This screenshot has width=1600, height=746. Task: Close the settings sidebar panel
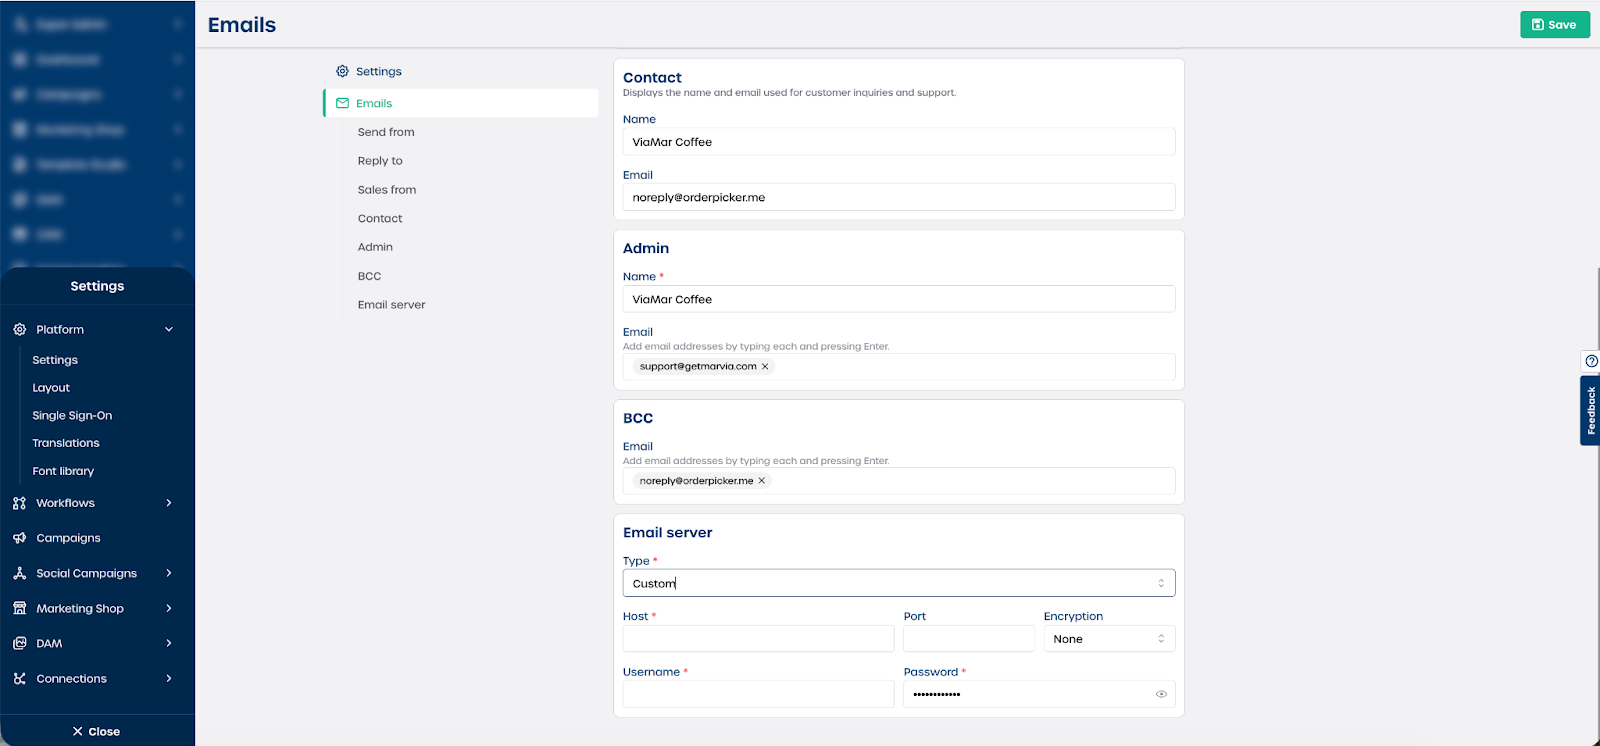pos(96,731)
